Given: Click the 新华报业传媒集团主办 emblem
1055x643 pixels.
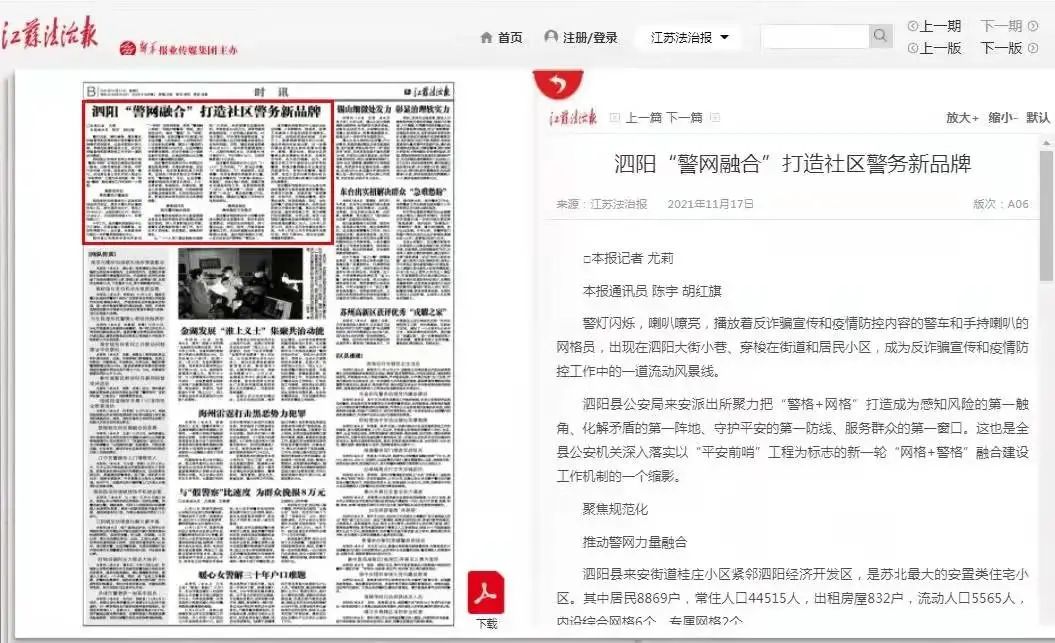Looking at the screenshot, I should (x=178, y=48).
